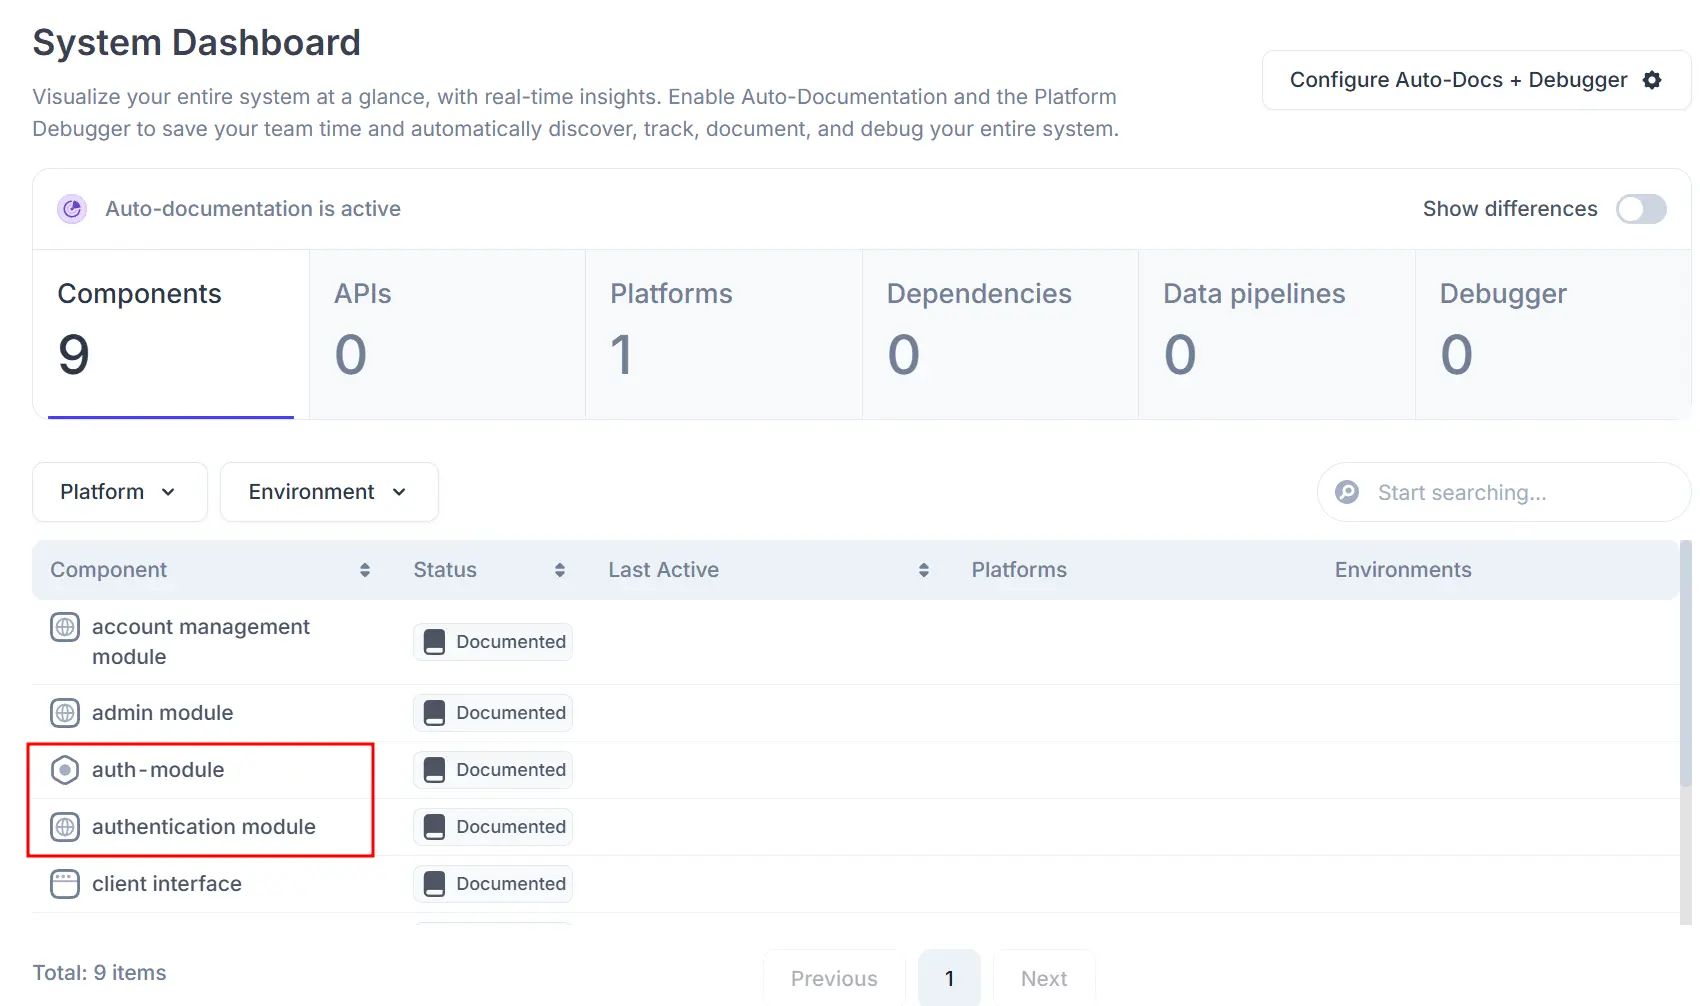
Task: Click the auto-documentation active status icon
Action: point(72,209)
